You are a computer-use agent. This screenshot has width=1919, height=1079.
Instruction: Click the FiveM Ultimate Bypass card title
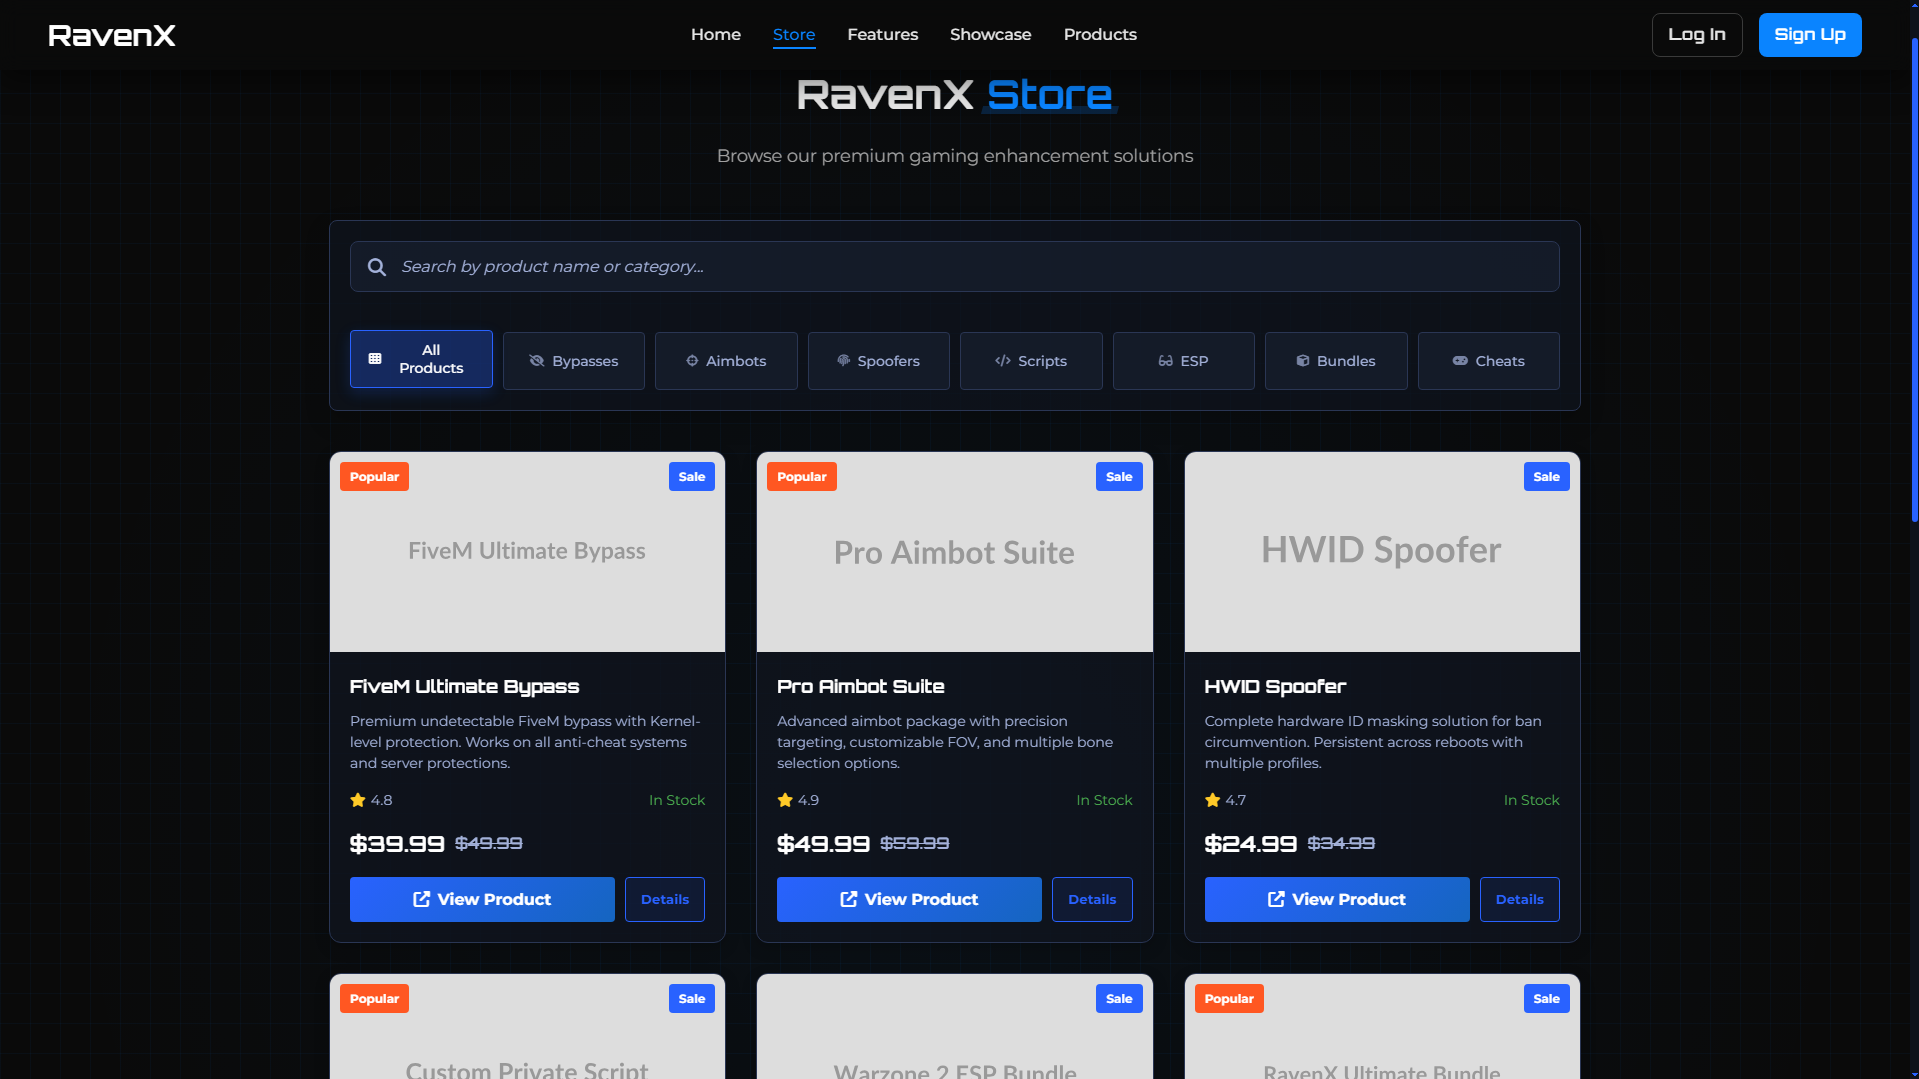(x=465, y=687)
